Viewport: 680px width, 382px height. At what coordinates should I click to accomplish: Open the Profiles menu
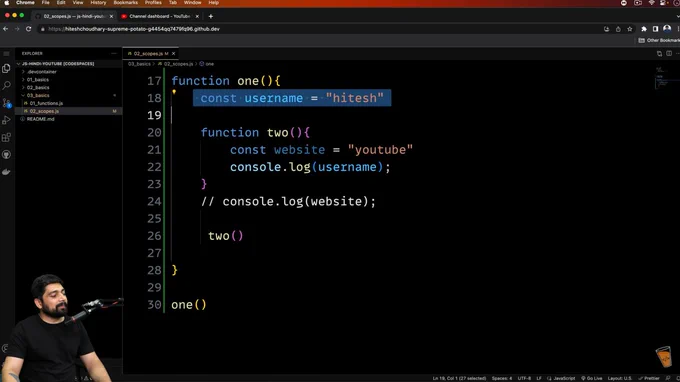click(153, 3)
